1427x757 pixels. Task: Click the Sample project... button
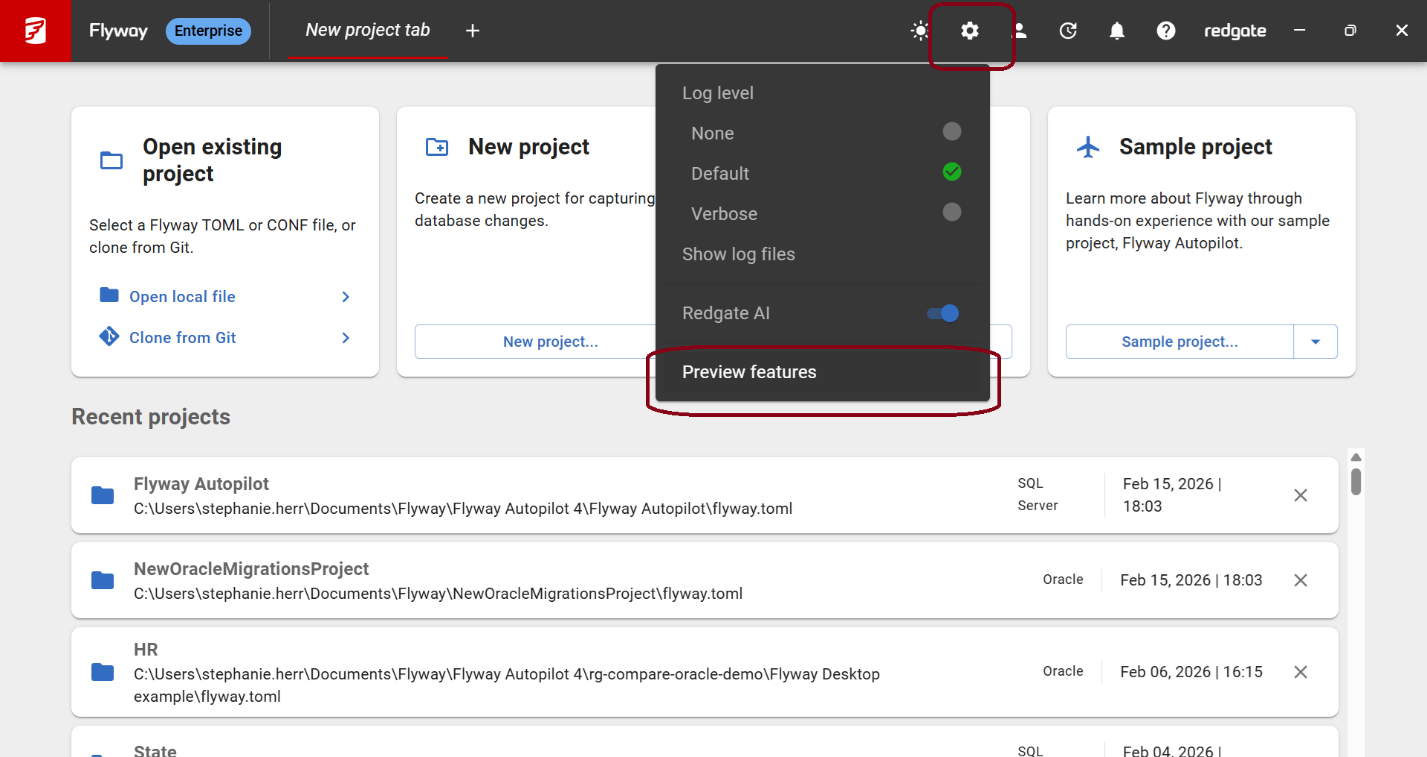[x=1179, y=342]
